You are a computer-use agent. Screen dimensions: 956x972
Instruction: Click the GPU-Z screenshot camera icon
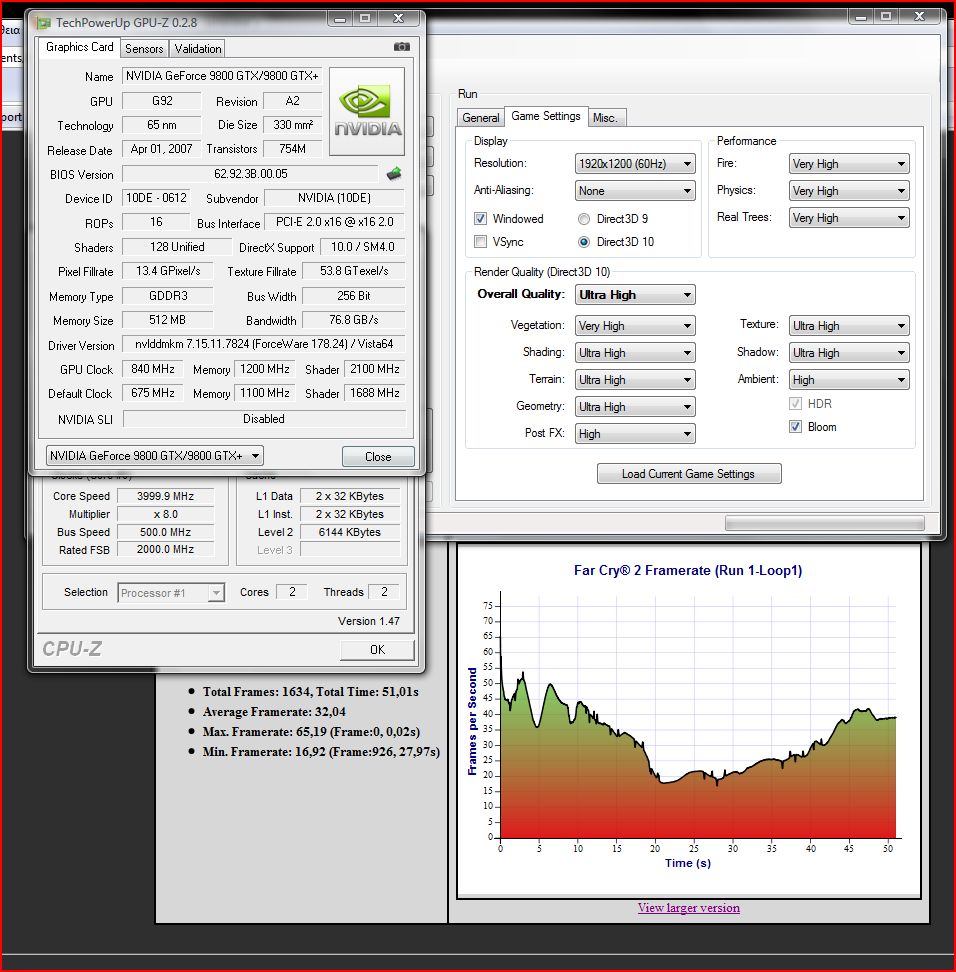[x=402, y=46]
